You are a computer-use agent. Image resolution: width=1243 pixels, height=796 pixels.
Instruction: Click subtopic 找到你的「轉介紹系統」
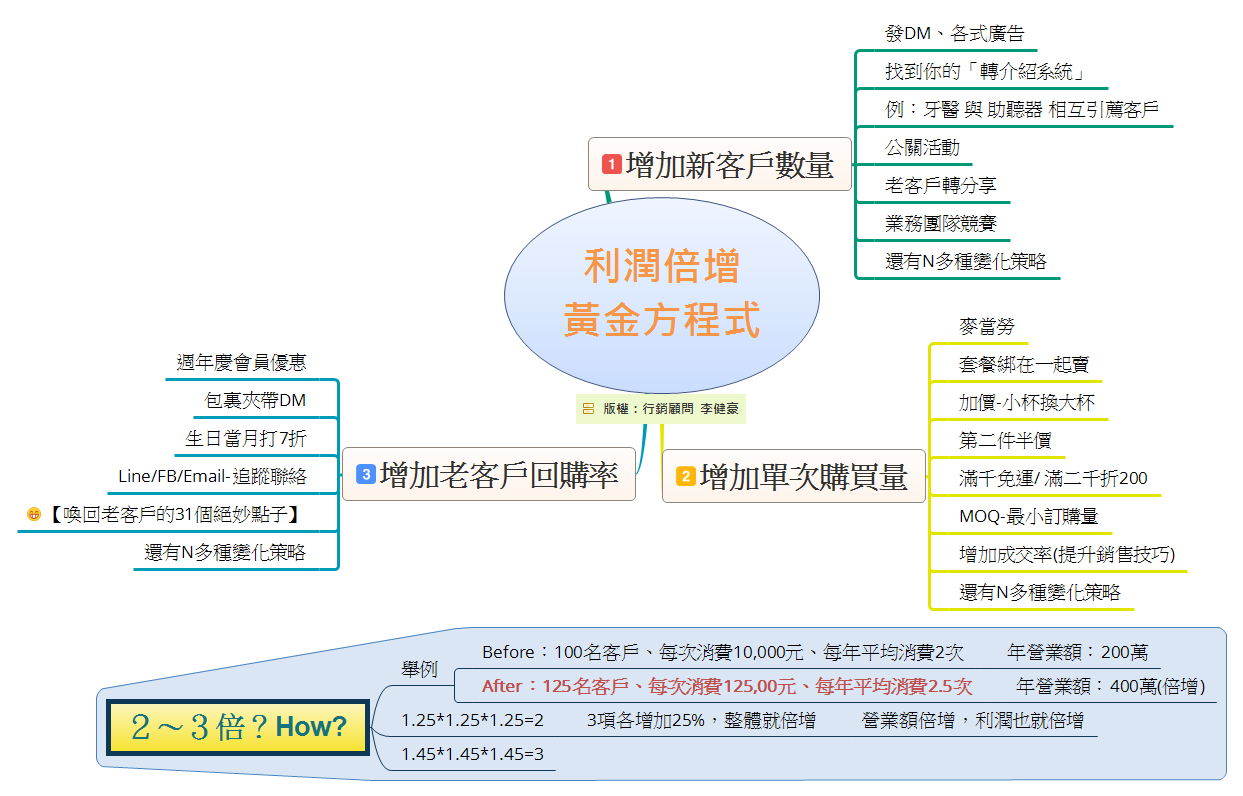[986, 72]
